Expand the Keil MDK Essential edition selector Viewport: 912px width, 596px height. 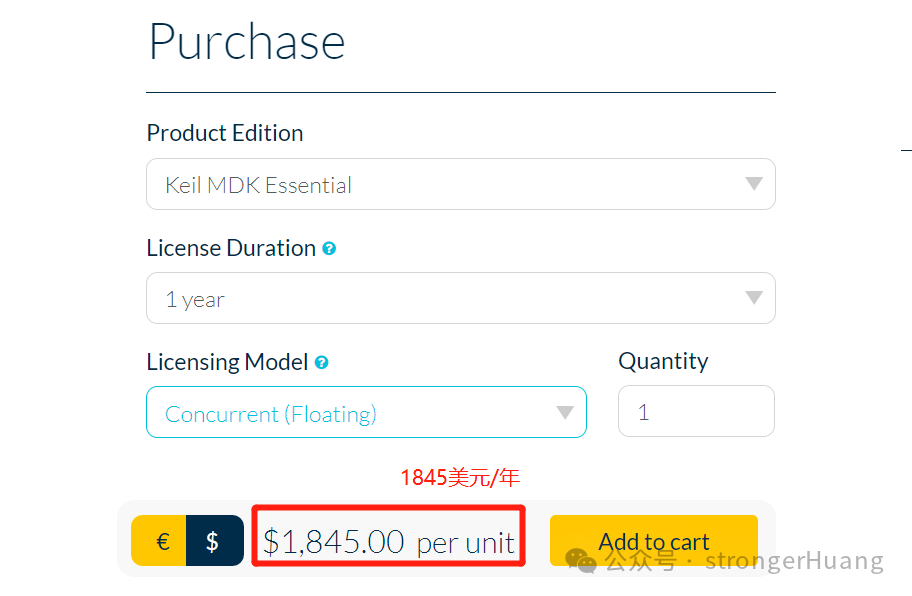(x=461, y=184)
